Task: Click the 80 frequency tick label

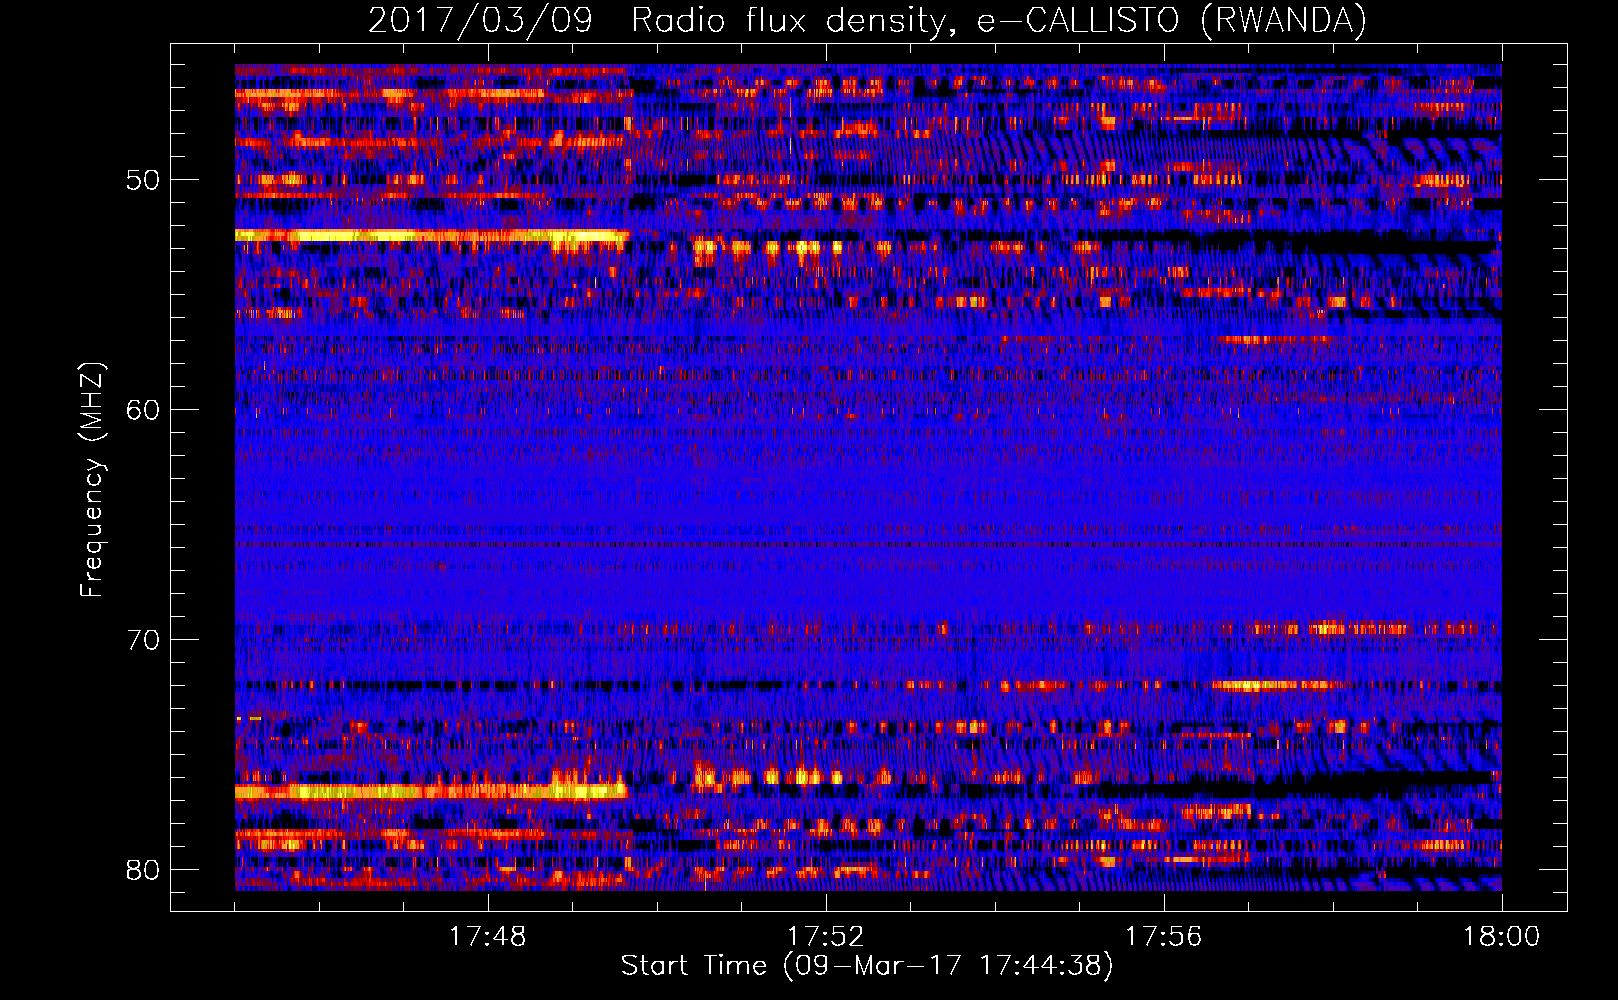Action: 143,869
